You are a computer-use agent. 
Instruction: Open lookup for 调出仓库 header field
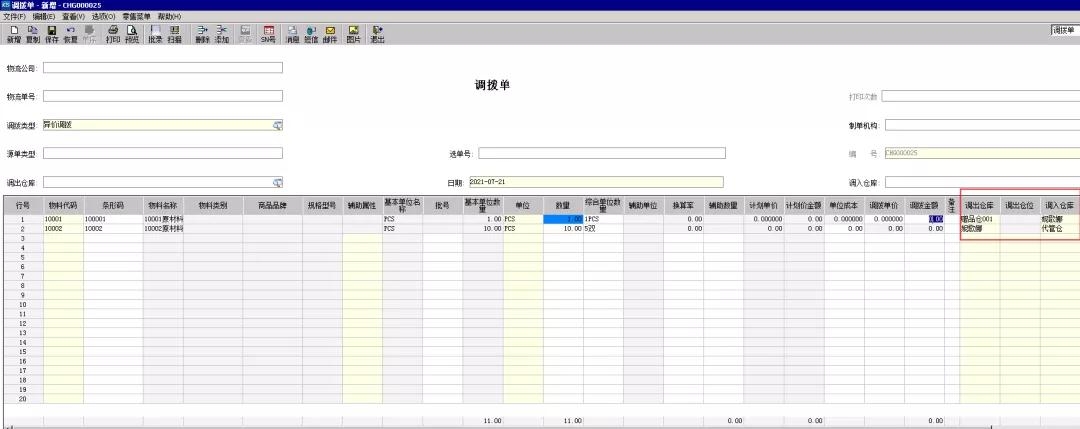[277, 183]
